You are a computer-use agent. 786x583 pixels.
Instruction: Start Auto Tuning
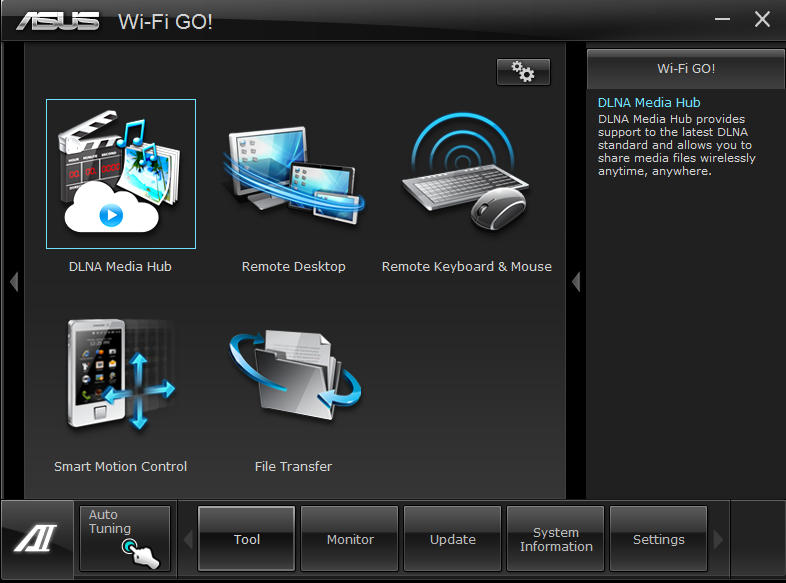[125, 538]
